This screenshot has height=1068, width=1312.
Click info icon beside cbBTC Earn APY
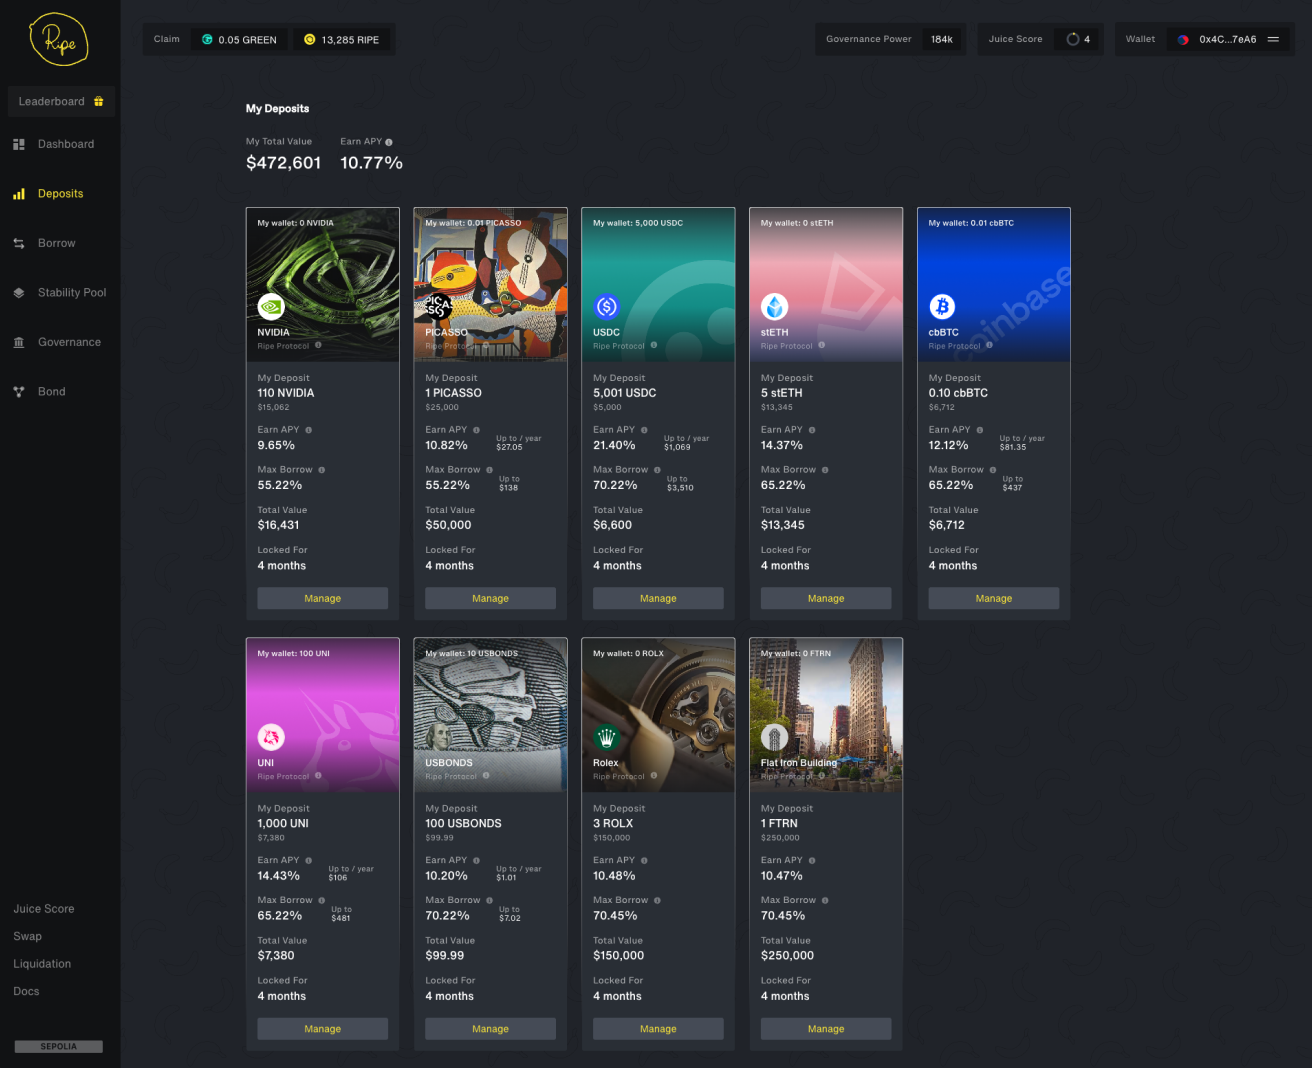click(x=980, y=430)
